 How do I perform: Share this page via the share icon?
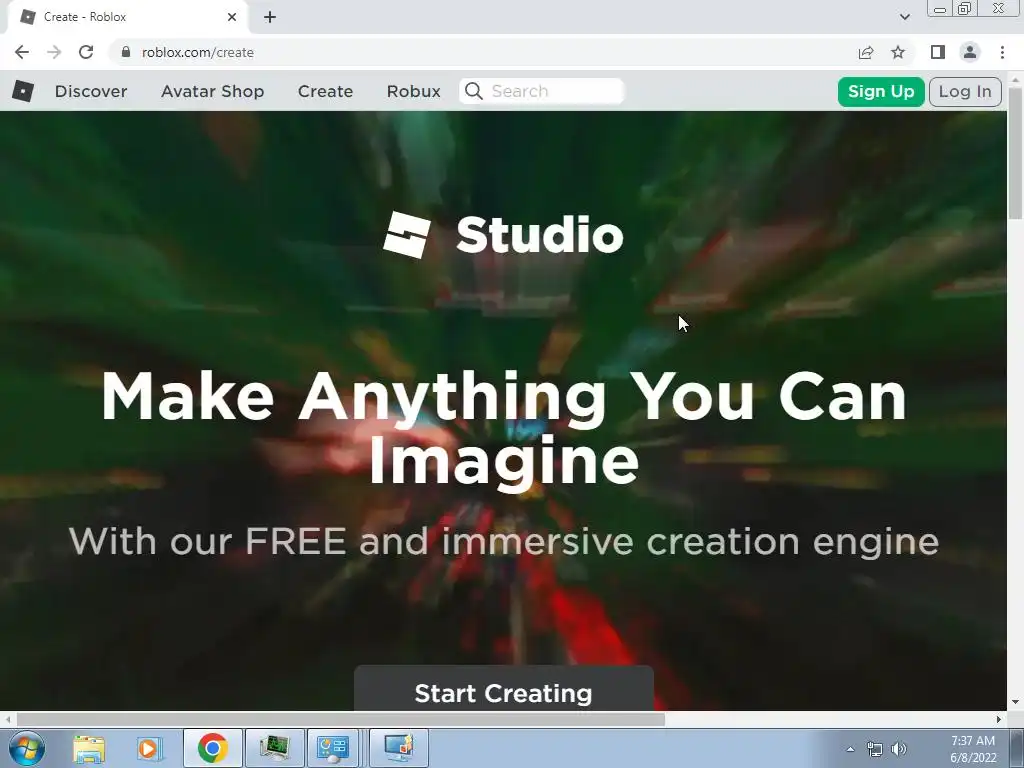coord(866,52)
